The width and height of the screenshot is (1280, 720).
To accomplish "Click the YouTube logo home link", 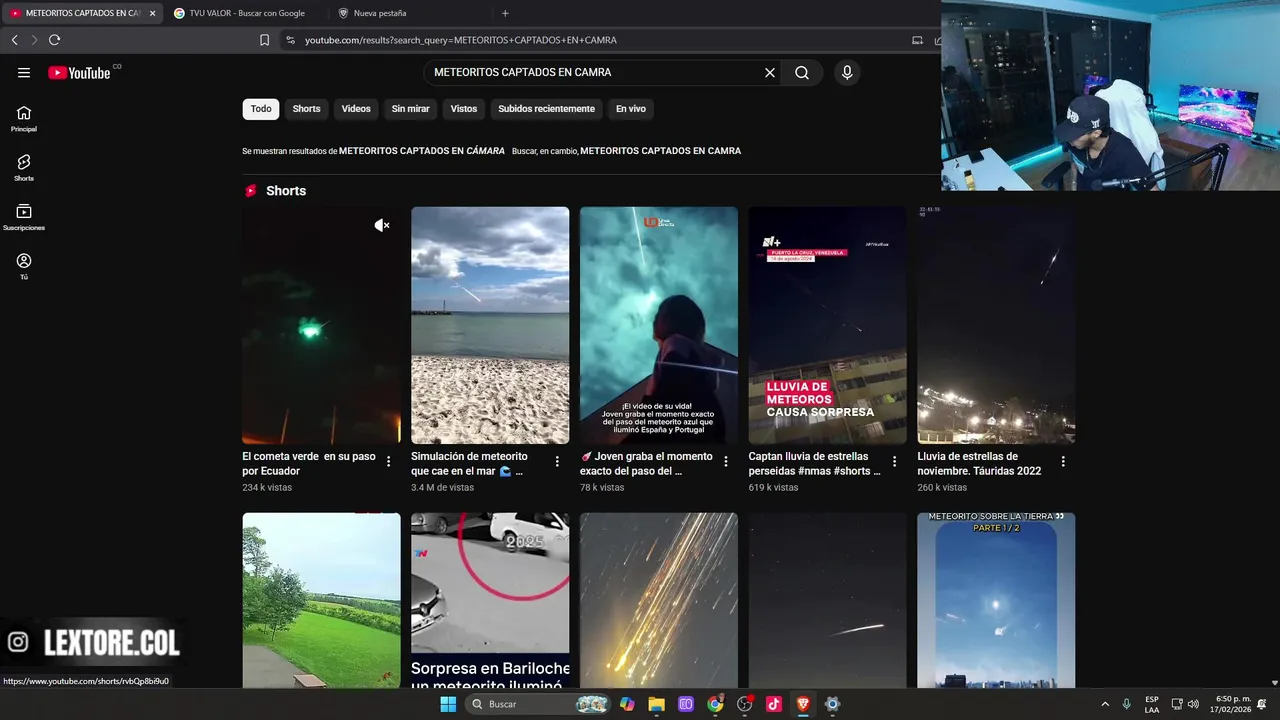I will [79, 72].
